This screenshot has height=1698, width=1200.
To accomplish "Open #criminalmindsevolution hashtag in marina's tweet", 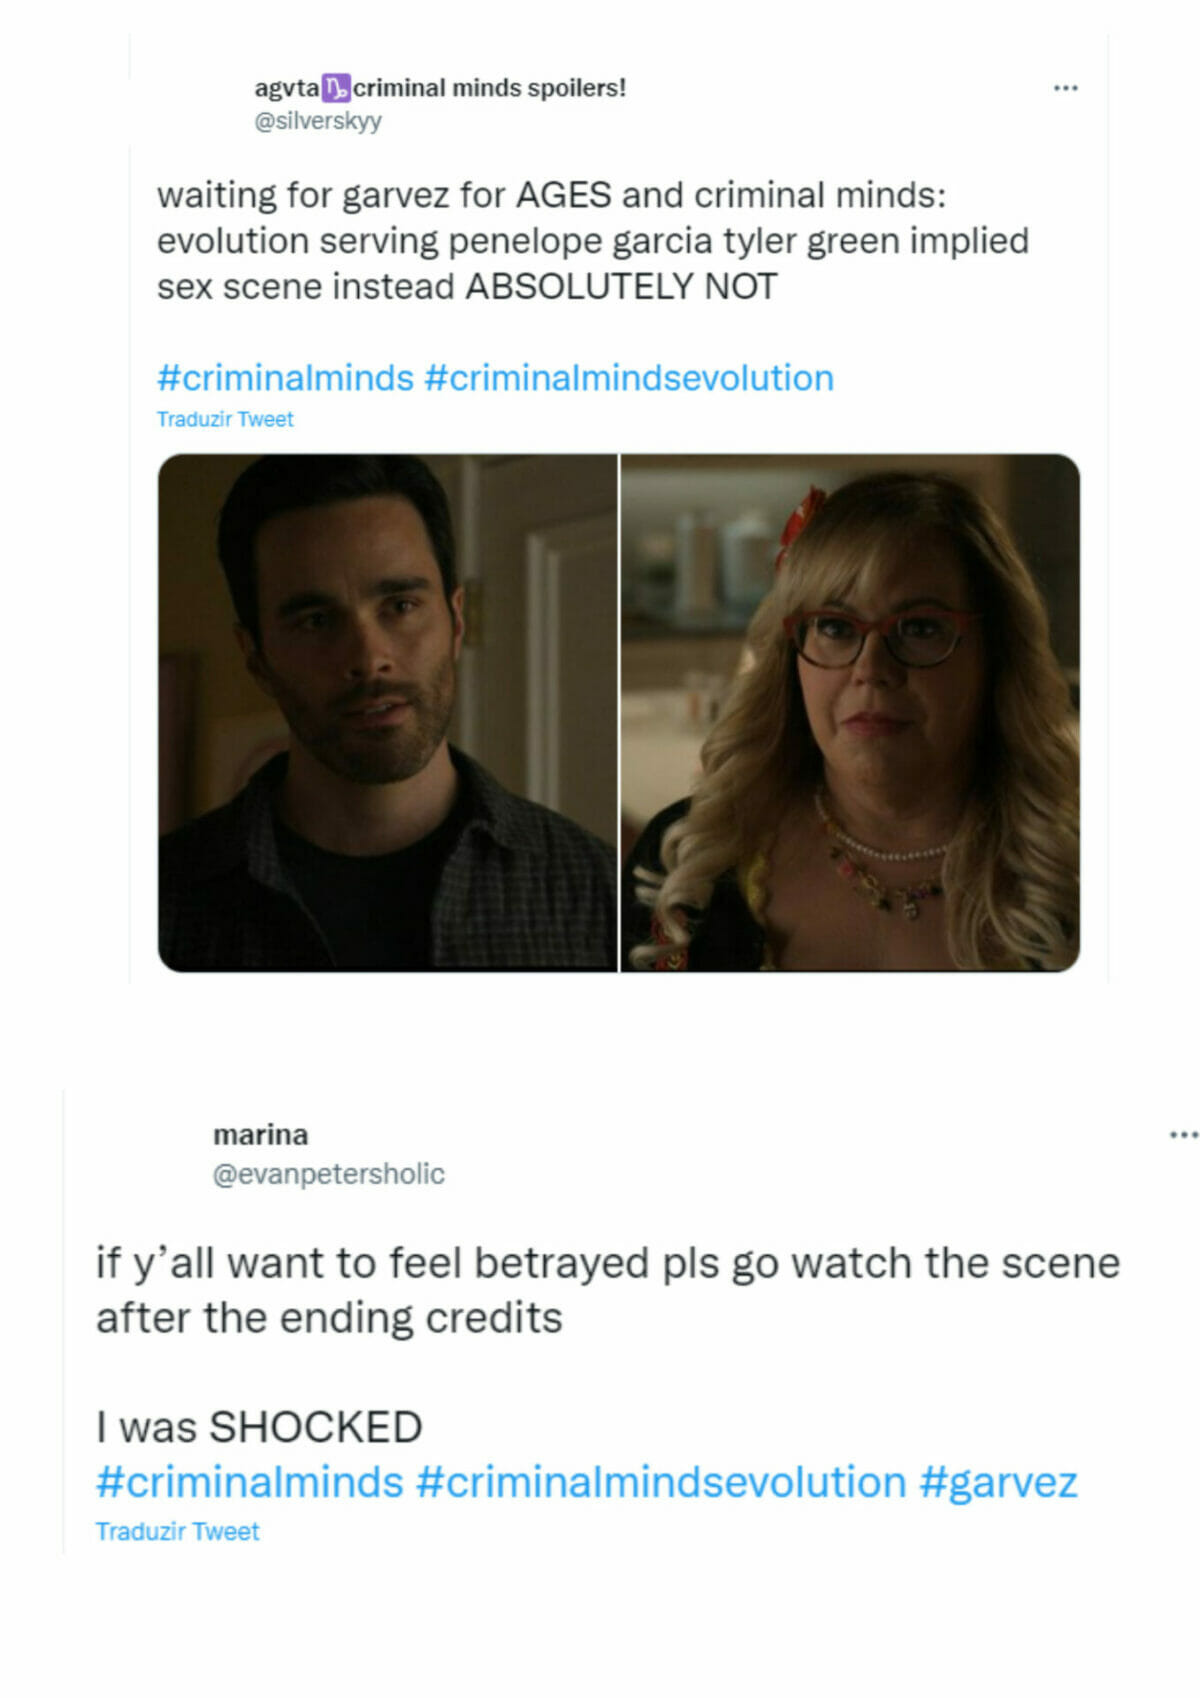I will pyautogui.click(x=661, y=1482).
